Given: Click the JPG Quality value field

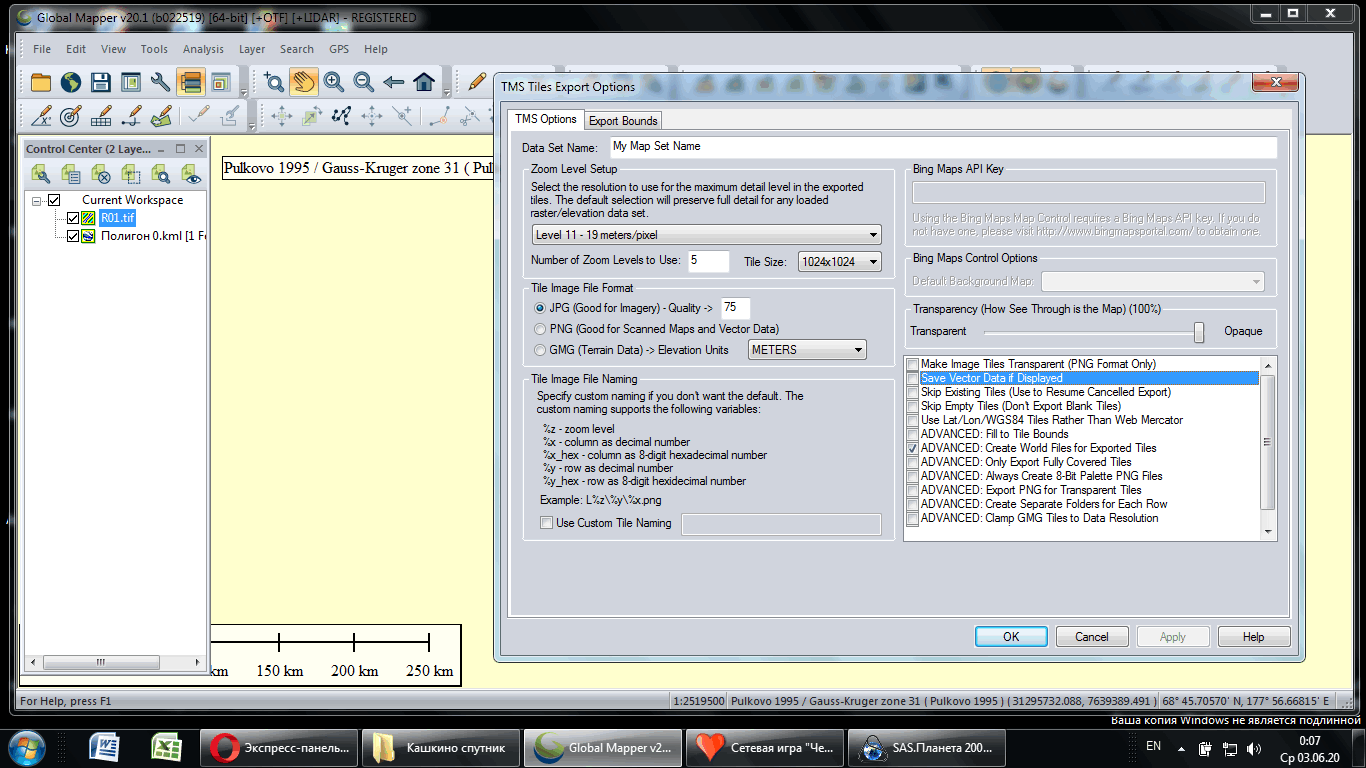Looking at the screenshot, I should click(735, 308).
